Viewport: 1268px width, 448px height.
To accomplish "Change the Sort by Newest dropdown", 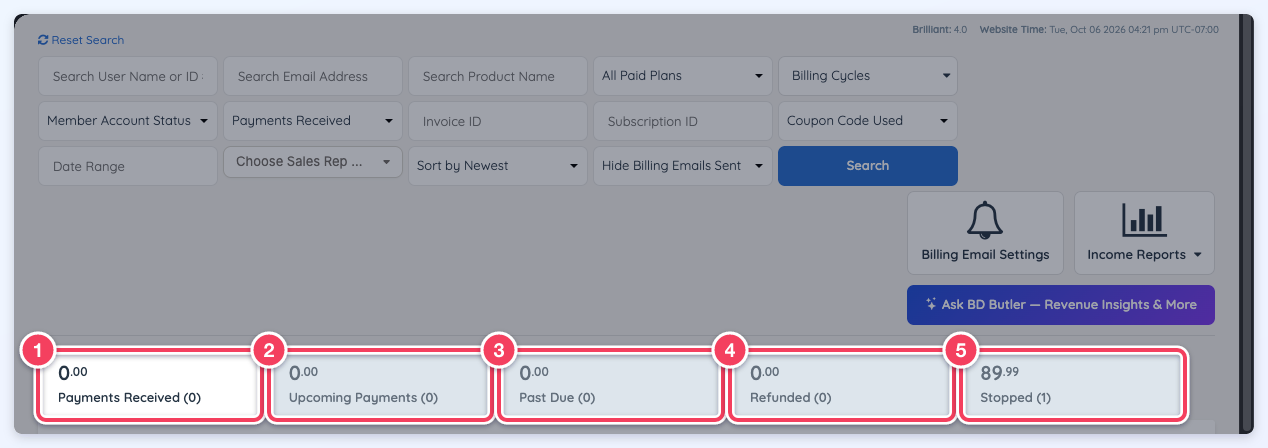I will pos(498,166).
